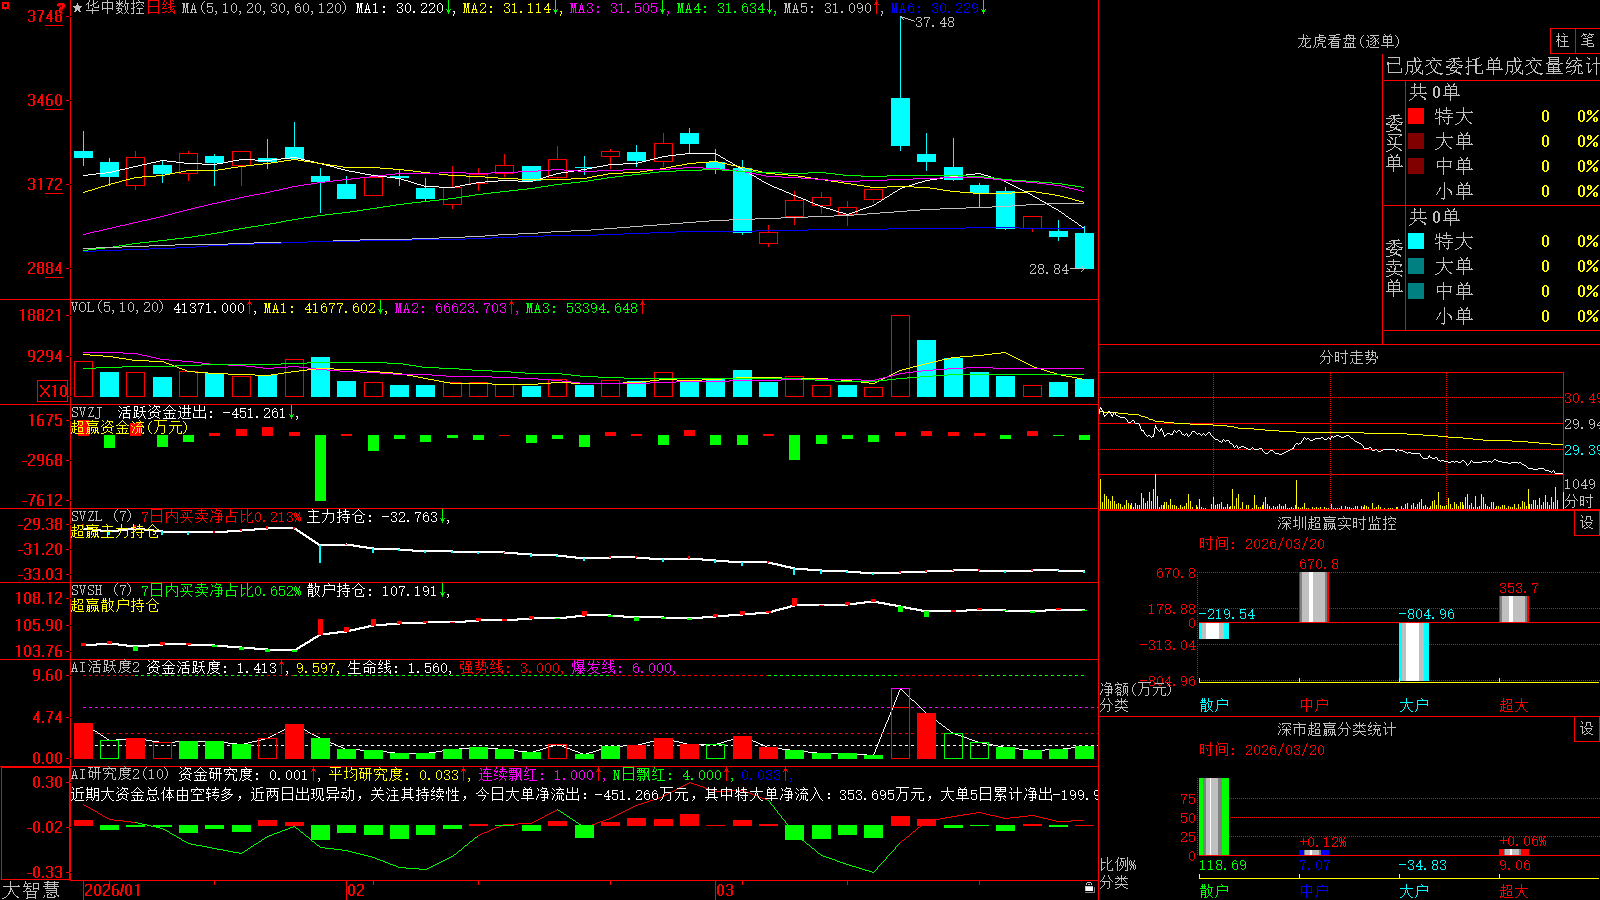Screen dimensions: 1600x900
Task: Click the 28.84 low price label
Action: [x=1049, y=269]
